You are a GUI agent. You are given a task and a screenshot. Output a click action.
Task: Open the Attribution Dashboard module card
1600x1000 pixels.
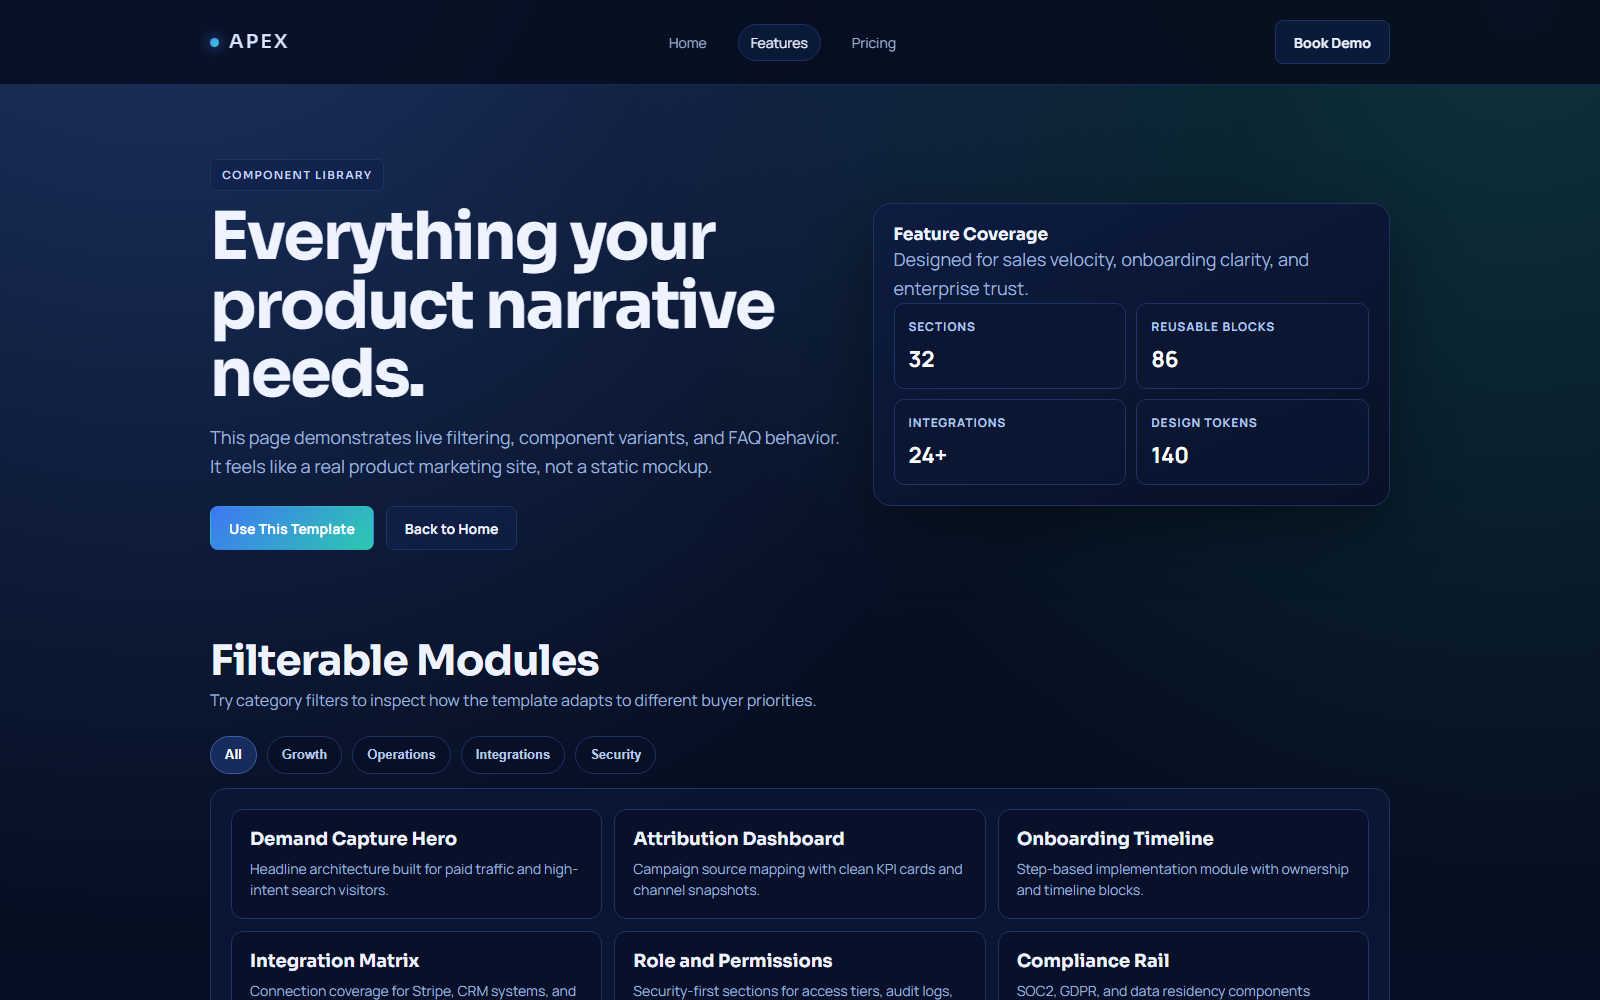tap(799, 863)
